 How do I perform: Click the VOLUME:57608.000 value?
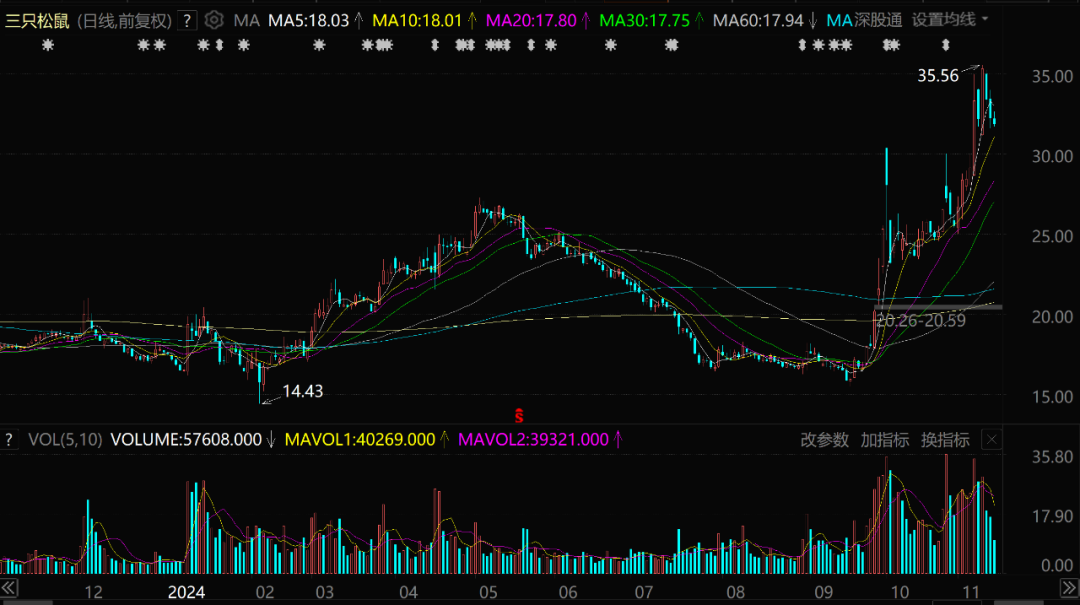pos(186,440)
